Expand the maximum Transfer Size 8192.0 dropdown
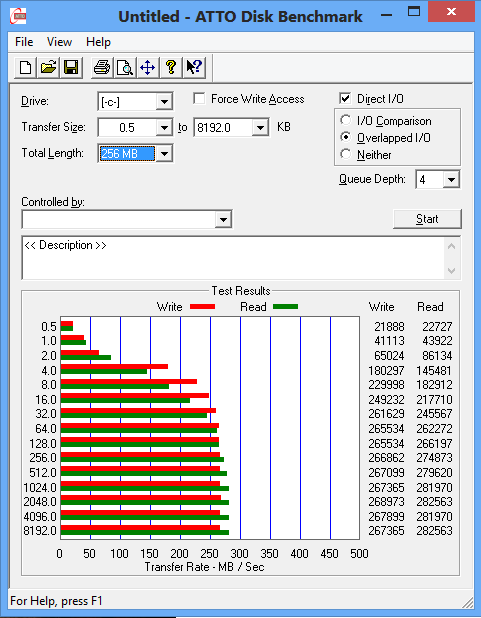The image size is (481, 618). coord(260,128)
